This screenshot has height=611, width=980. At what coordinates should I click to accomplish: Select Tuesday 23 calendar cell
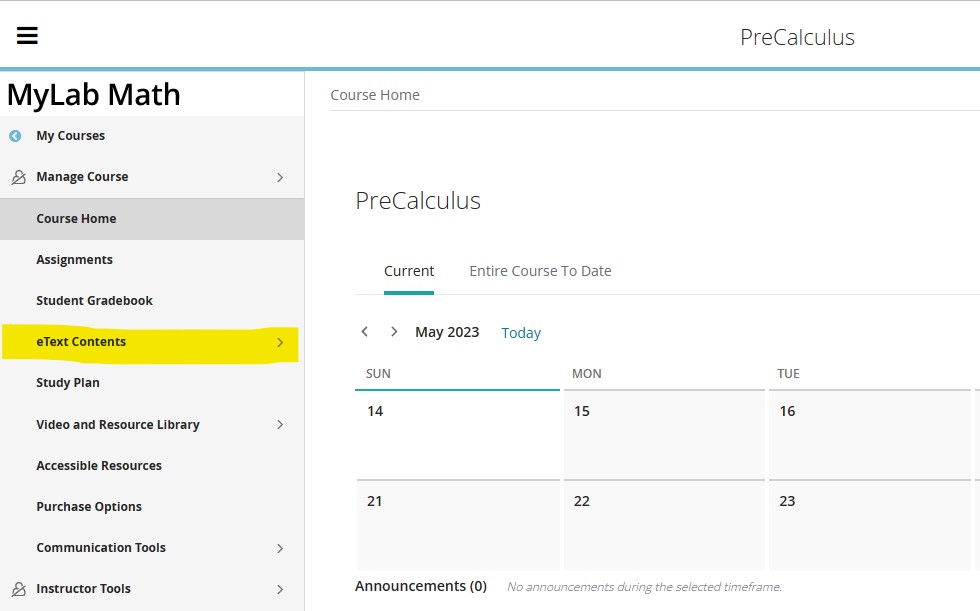(x=869, y=525)
